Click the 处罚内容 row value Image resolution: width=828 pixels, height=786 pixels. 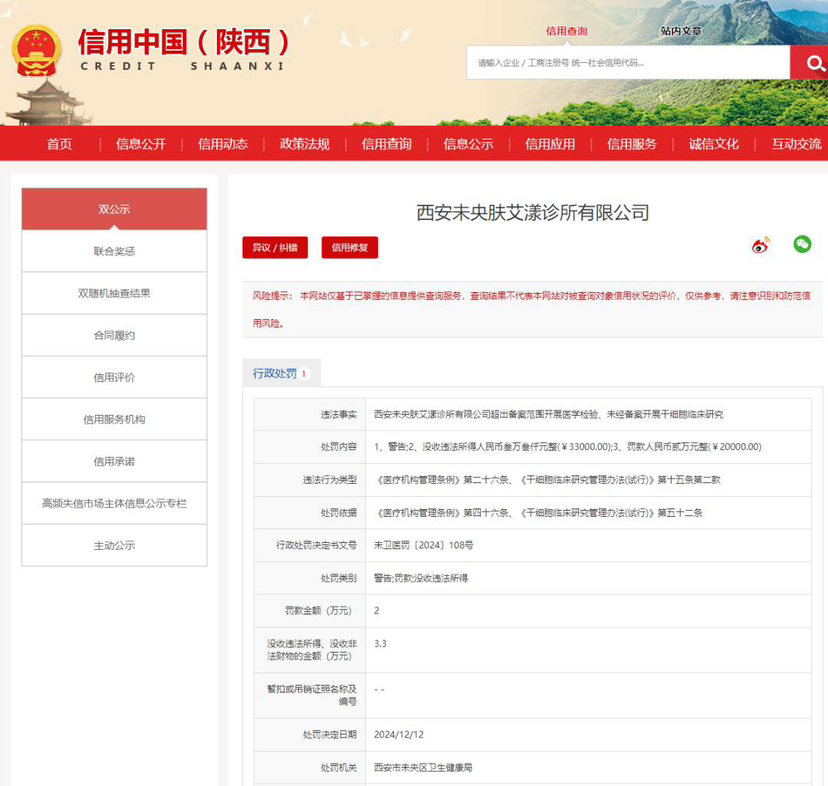[568, 447]
